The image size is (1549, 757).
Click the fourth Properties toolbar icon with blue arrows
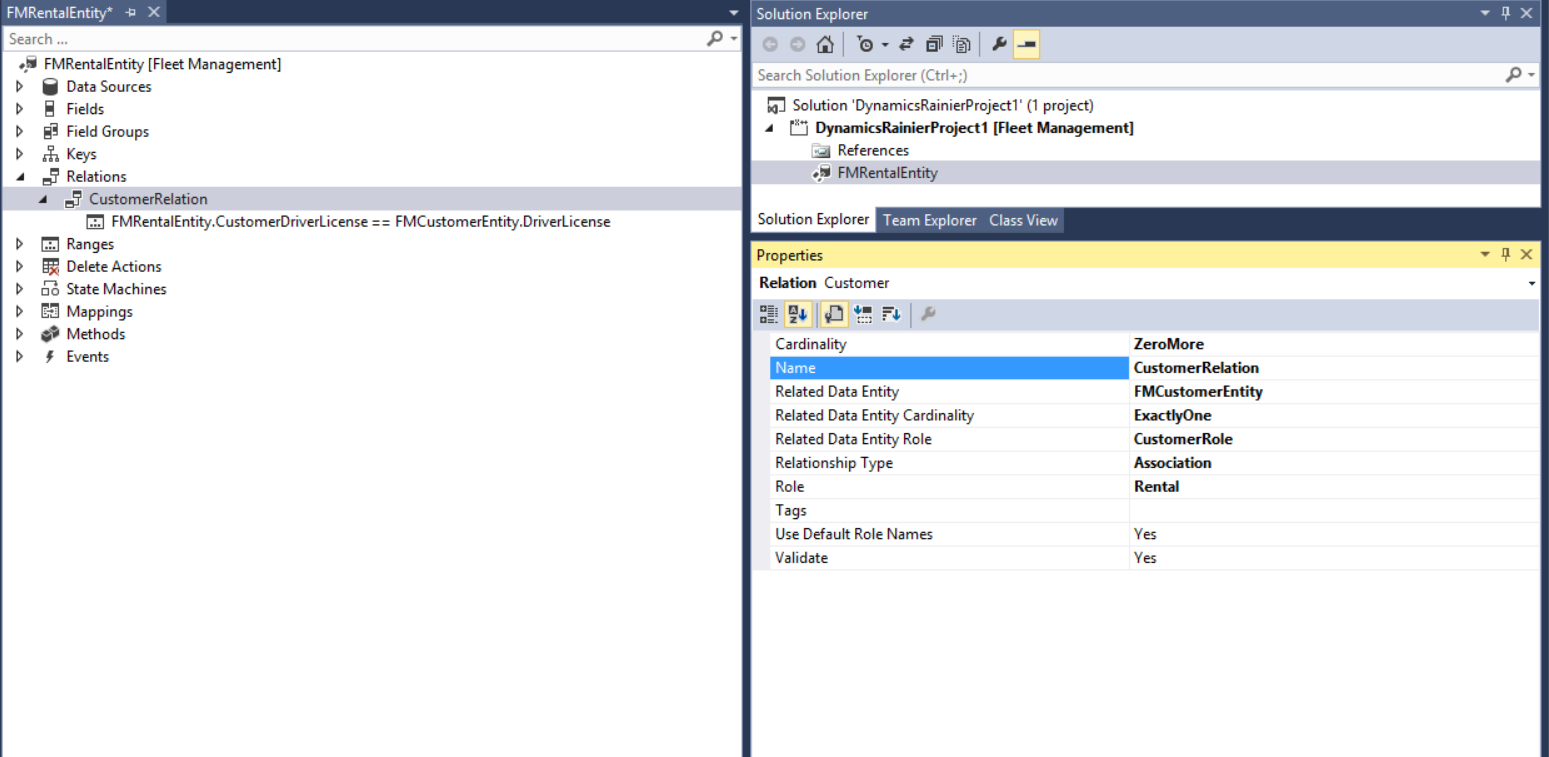click(863, 314)
